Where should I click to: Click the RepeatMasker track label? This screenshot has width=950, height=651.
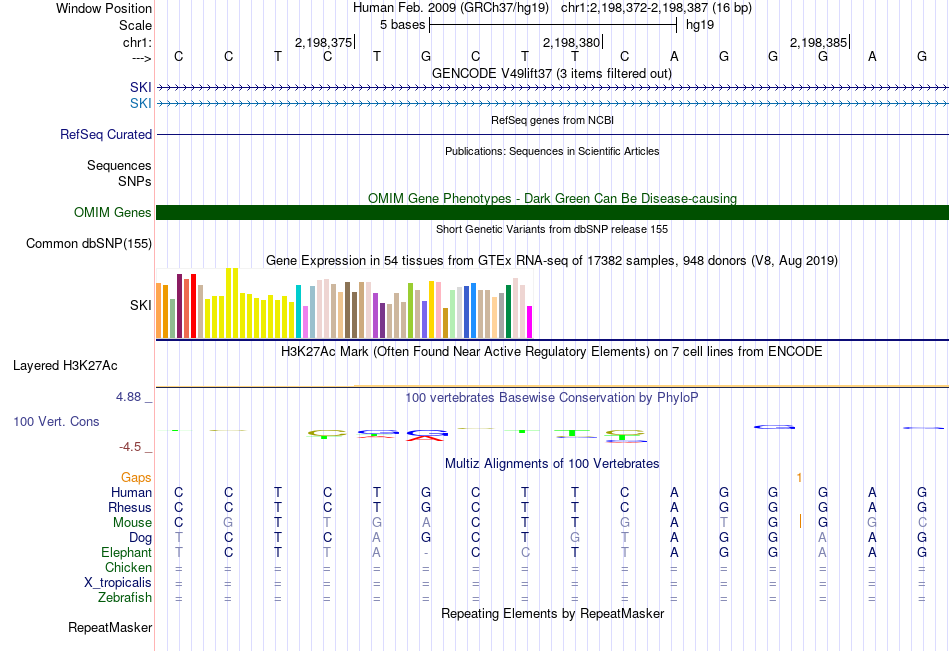110,627
